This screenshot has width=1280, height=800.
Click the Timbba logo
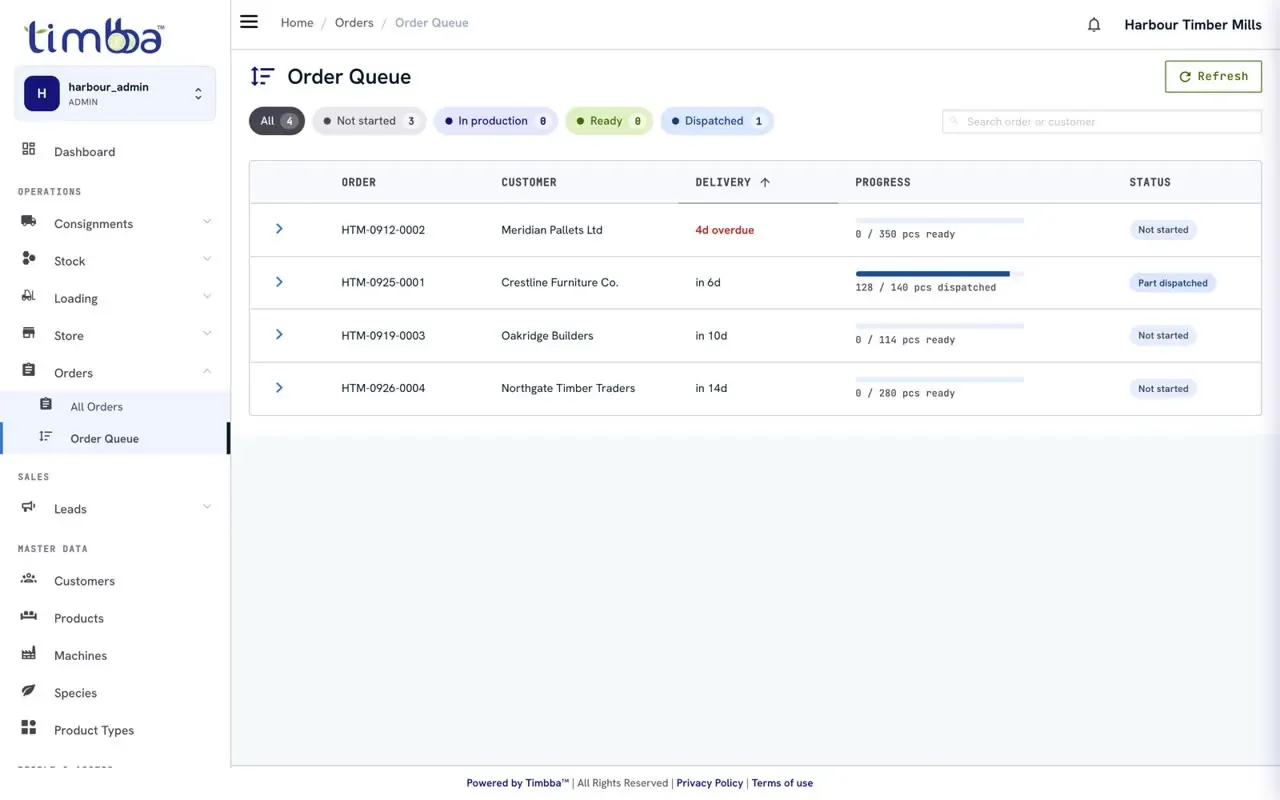point(94,37)
